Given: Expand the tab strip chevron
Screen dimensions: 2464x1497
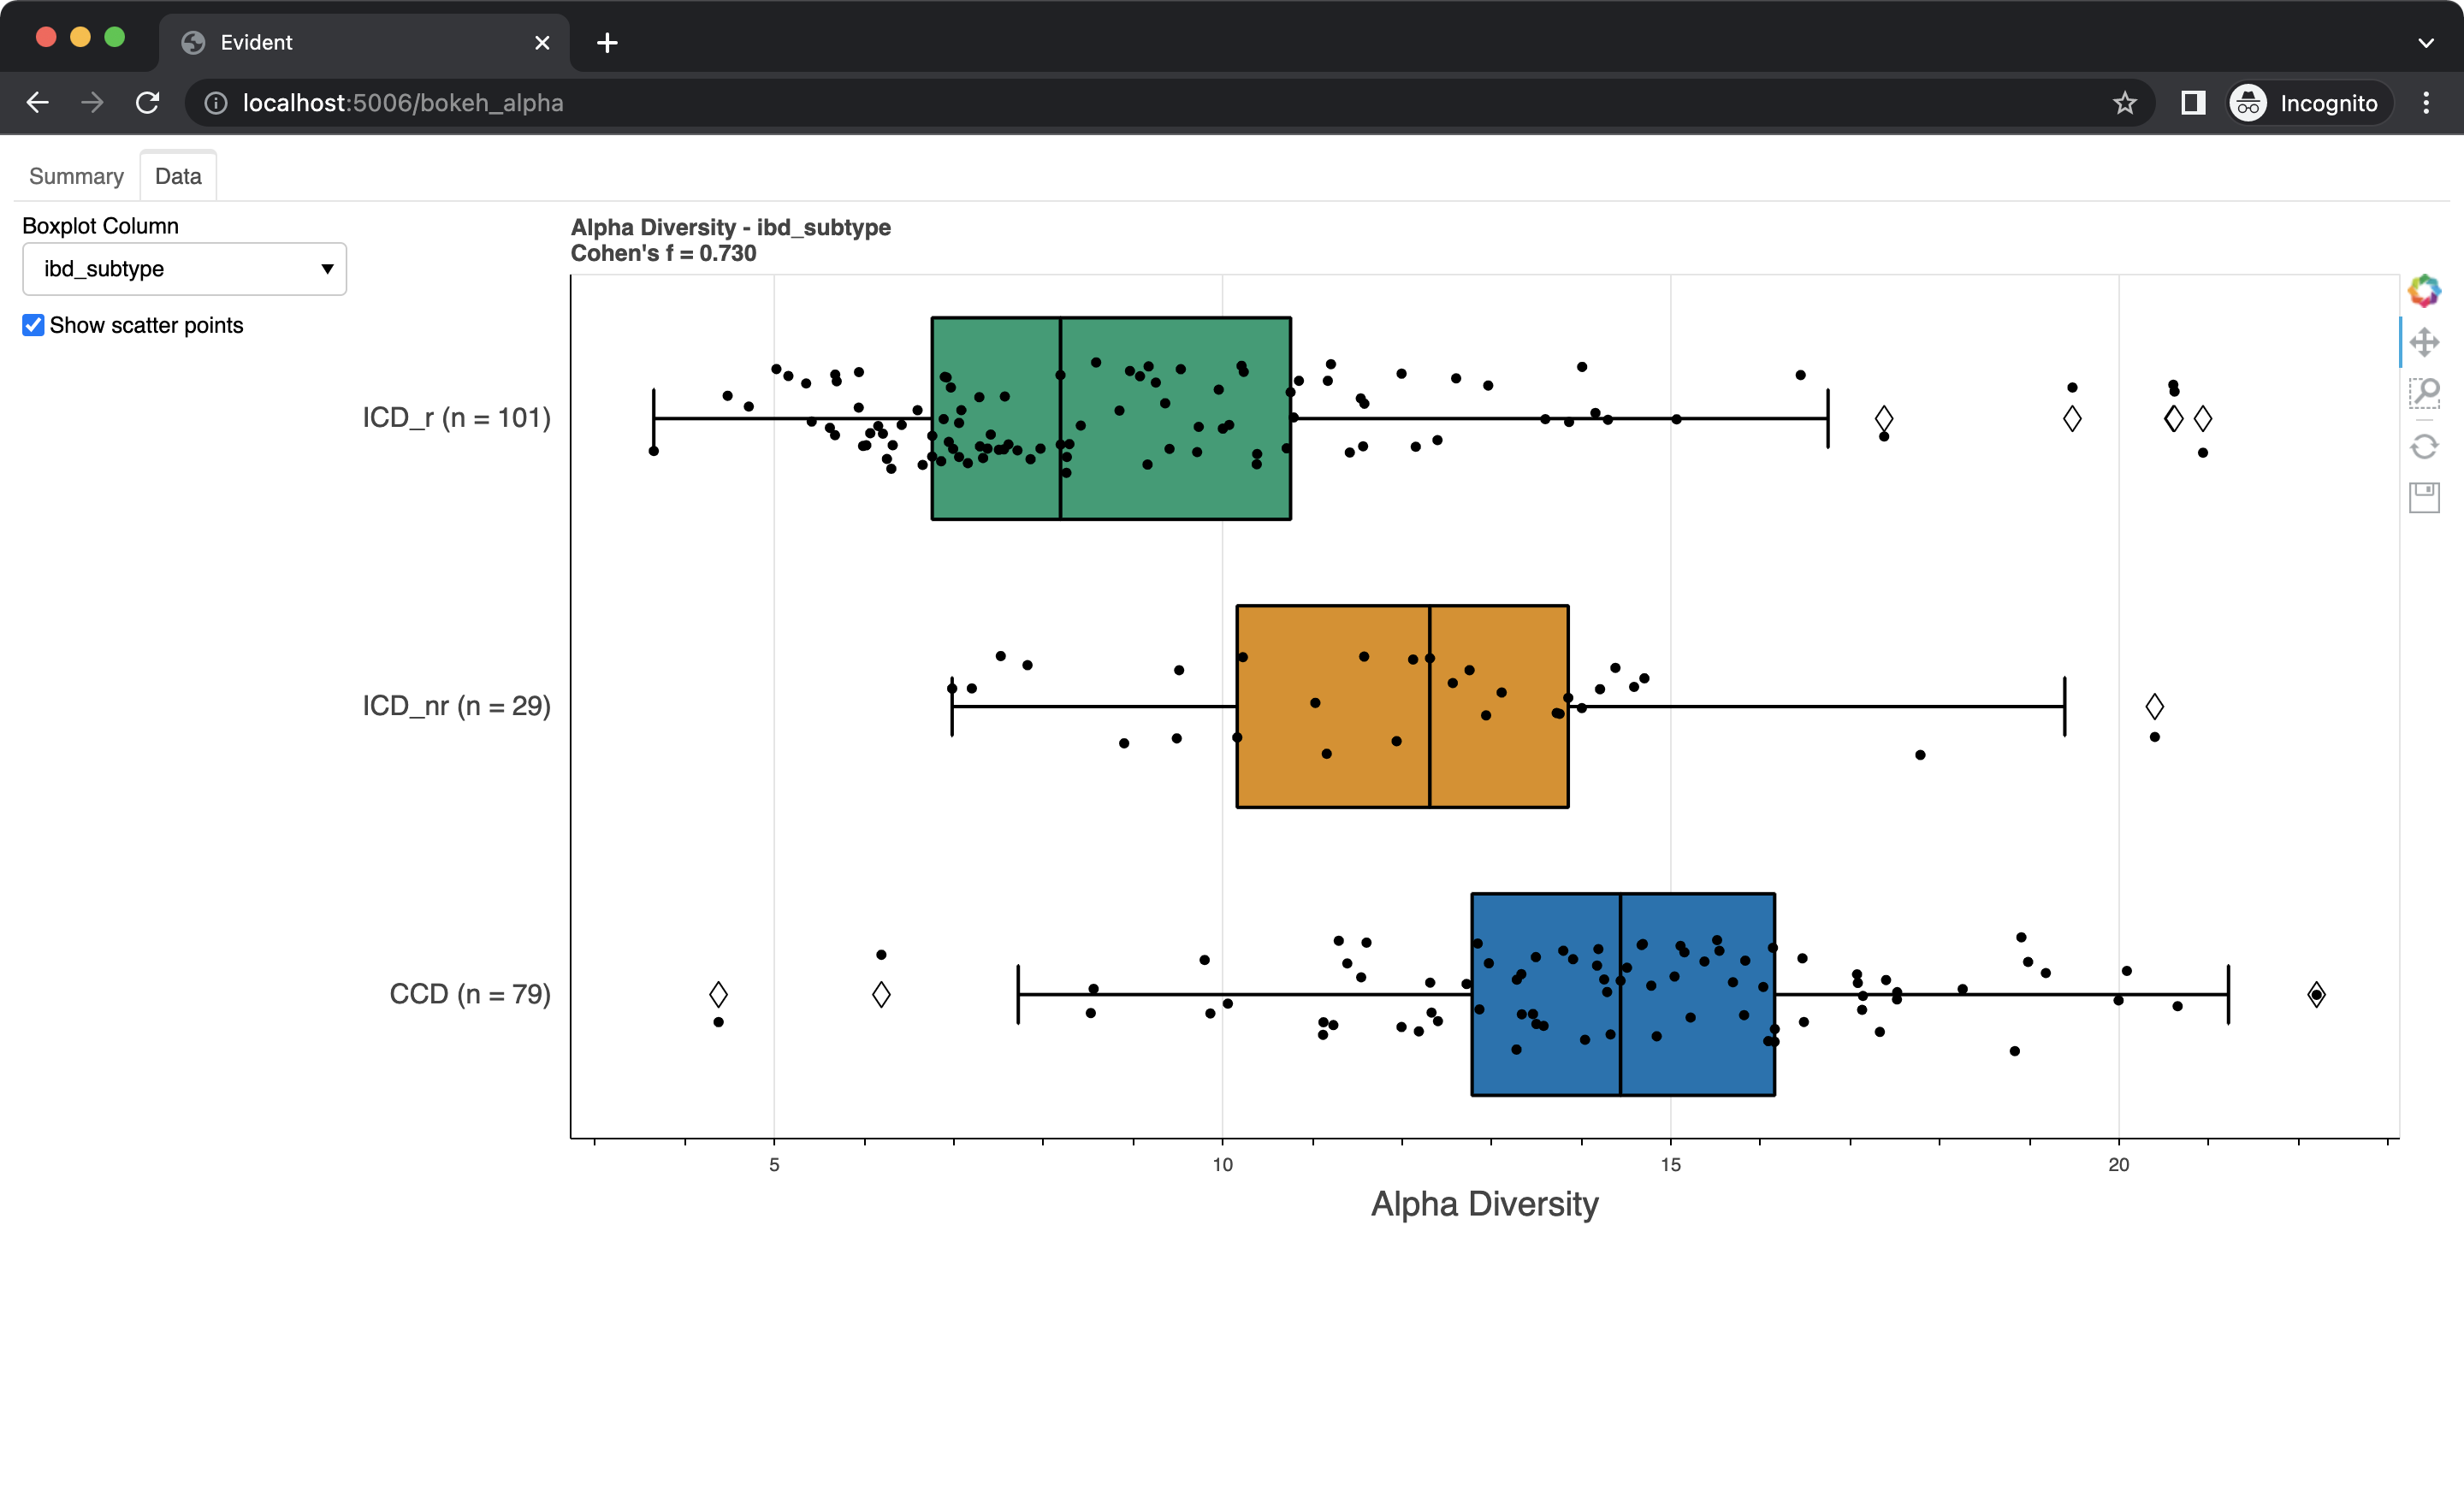Looking at the screenshot, I should click(x=2426, y=42).
